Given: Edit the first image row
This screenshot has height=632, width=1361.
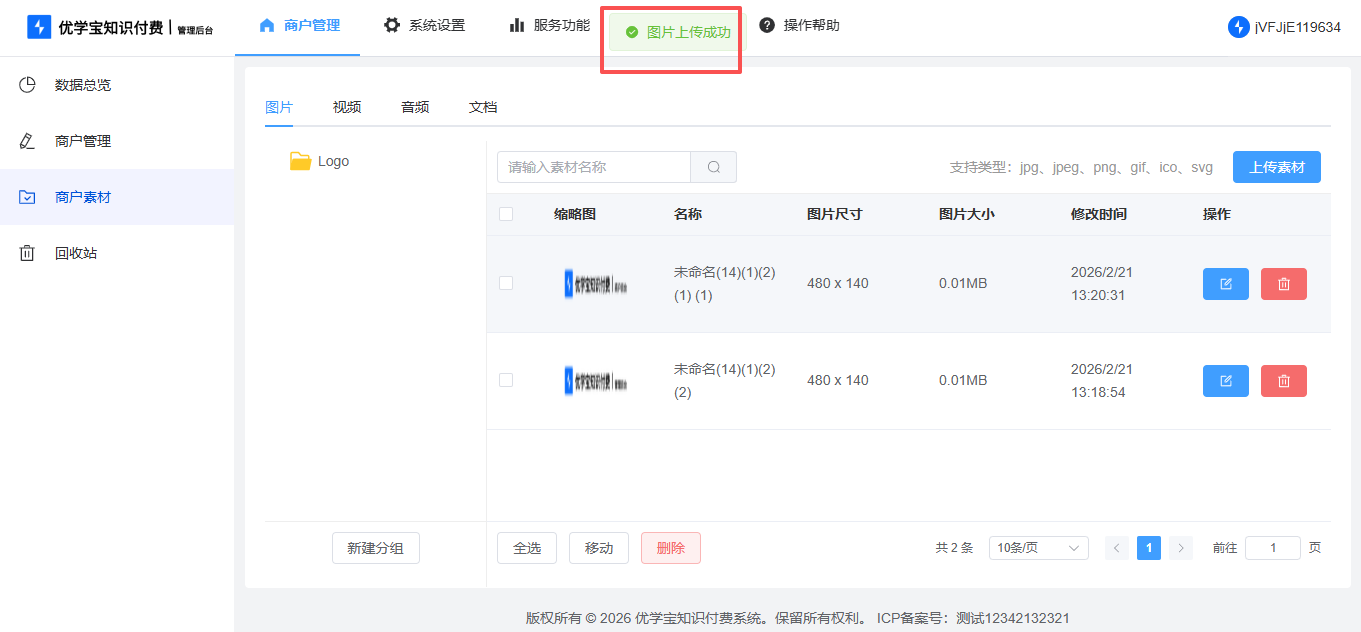Looking at the screenshot, I should pyautogui.click(x=1225, y=284).
